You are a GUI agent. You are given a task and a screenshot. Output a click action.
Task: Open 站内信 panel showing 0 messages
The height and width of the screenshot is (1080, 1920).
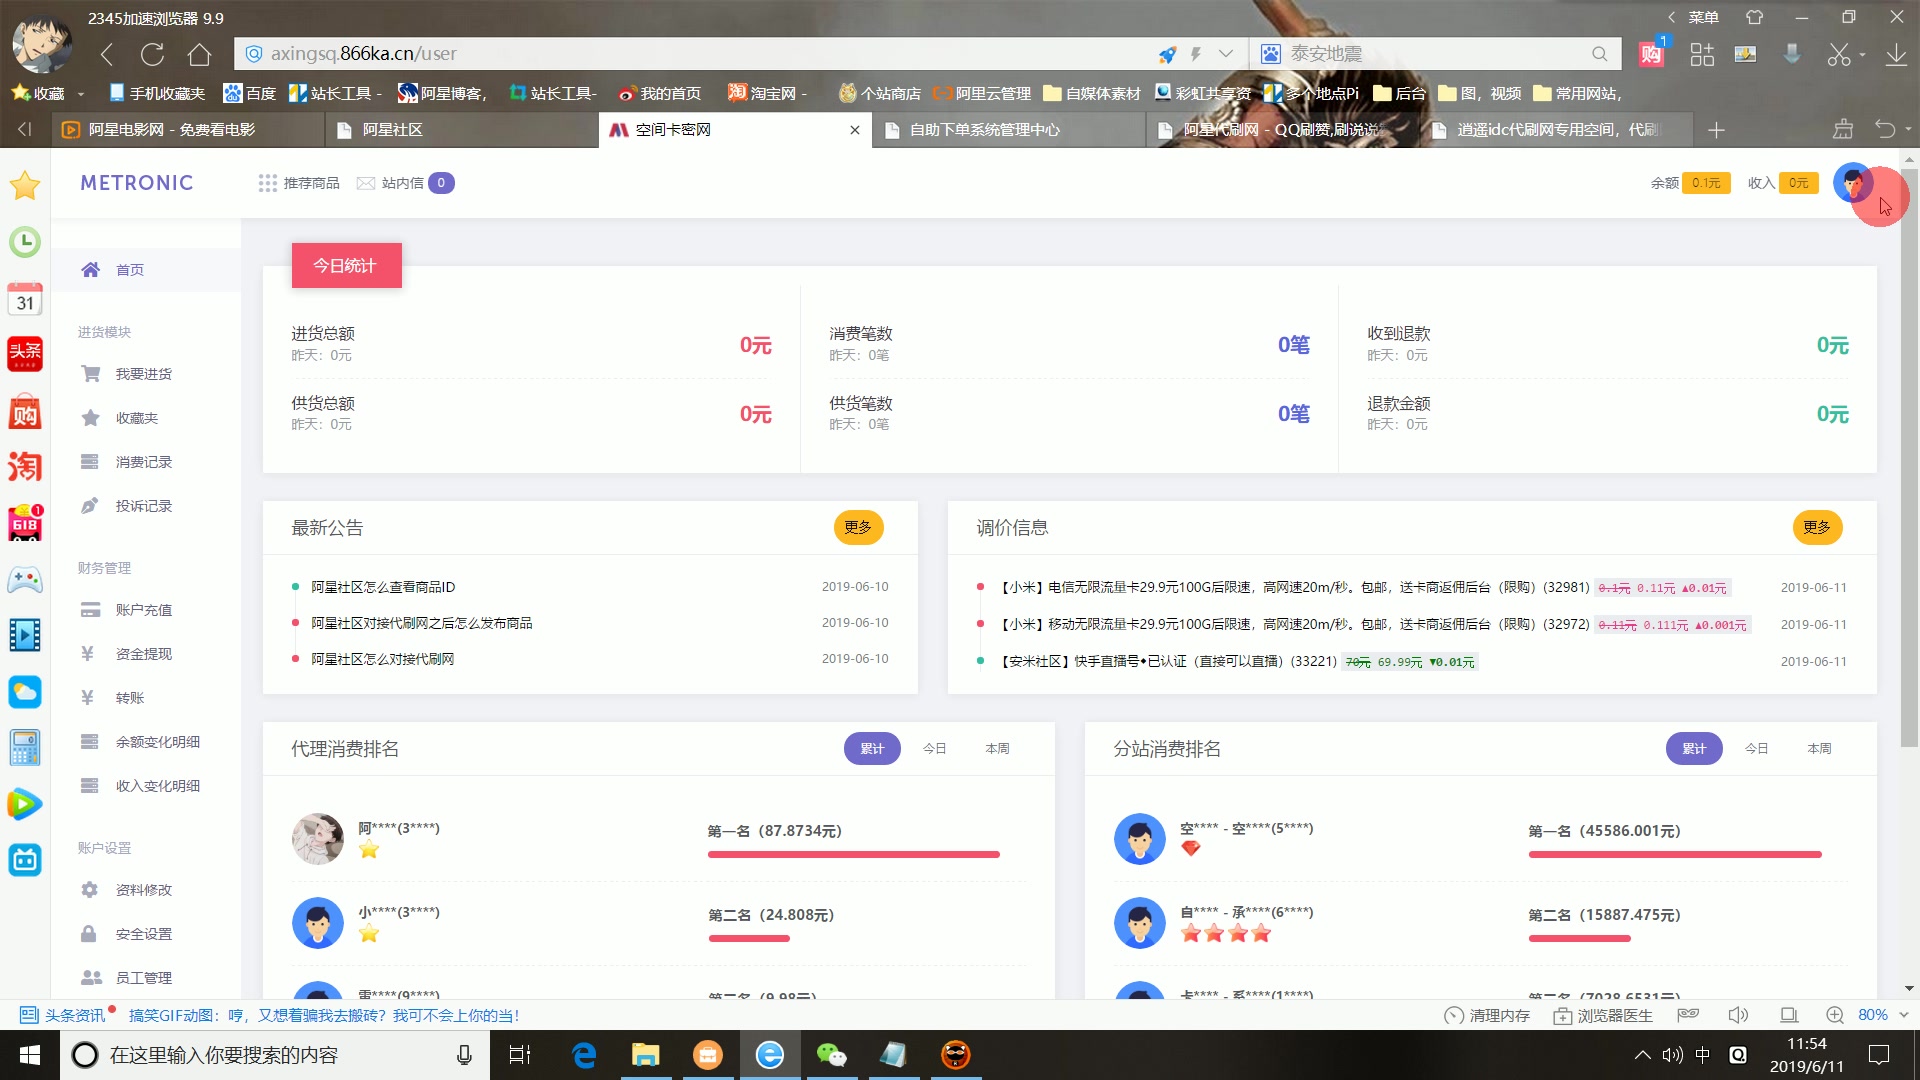404,183
